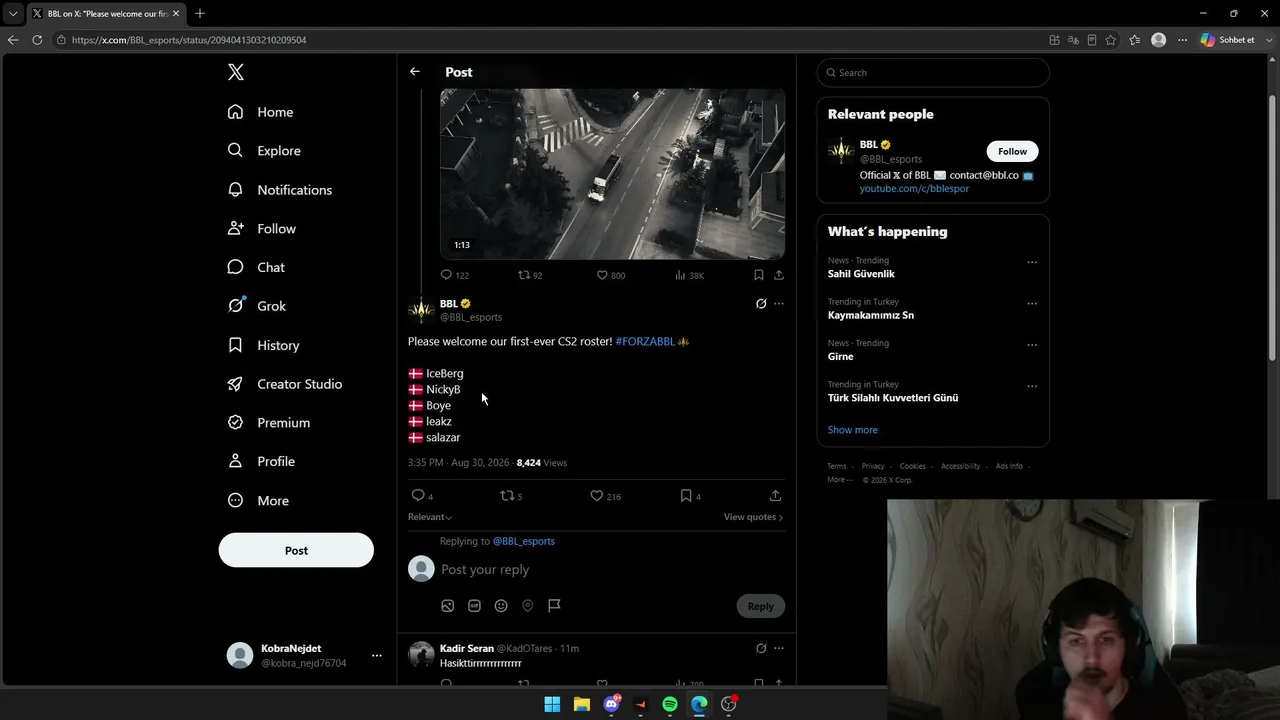This screenshot has width=1280, height=720.
Task: Add media to your reply
Action: pos(448,605)
